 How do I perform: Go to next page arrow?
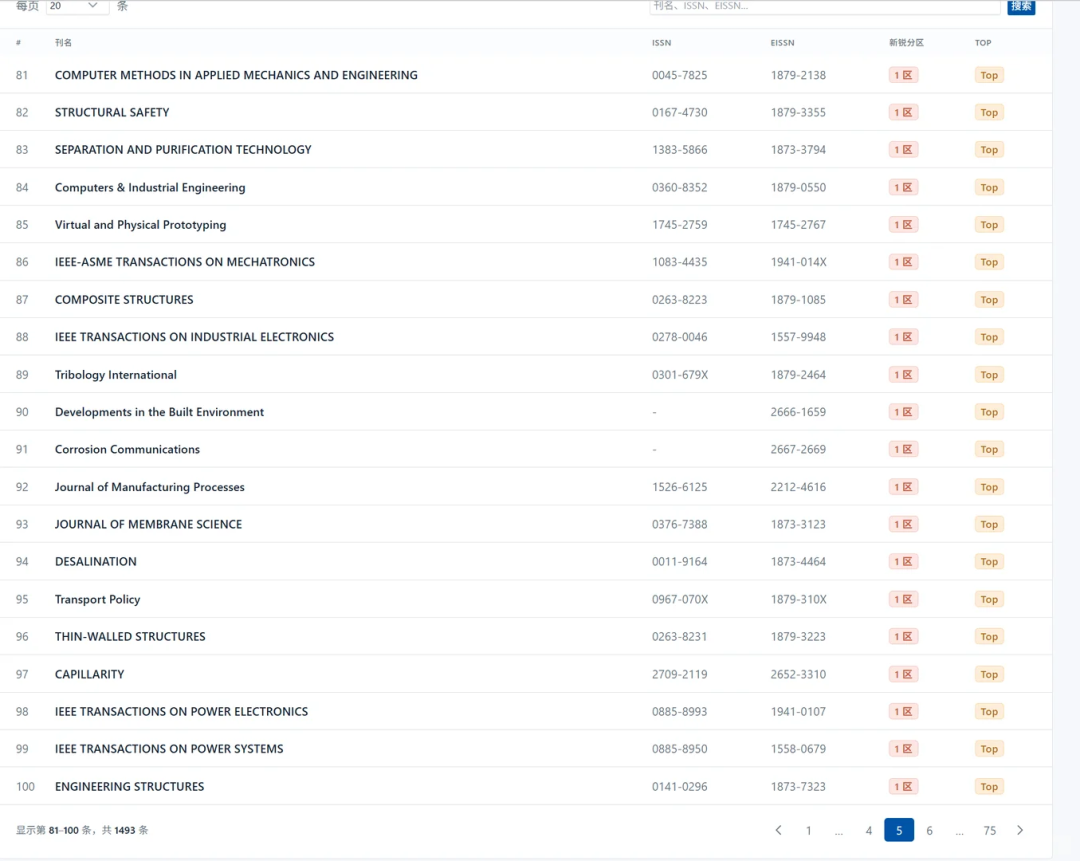[x=1020, y=830]
